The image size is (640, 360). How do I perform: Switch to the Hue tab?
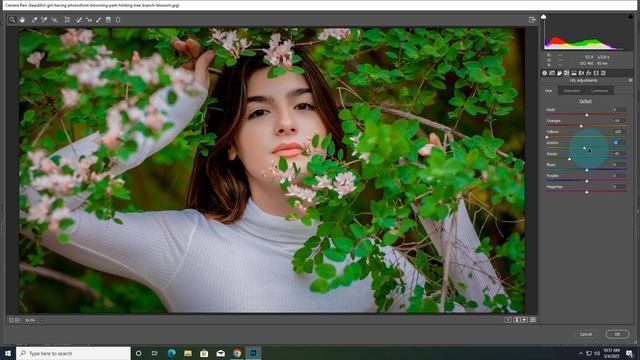[549, 91]
